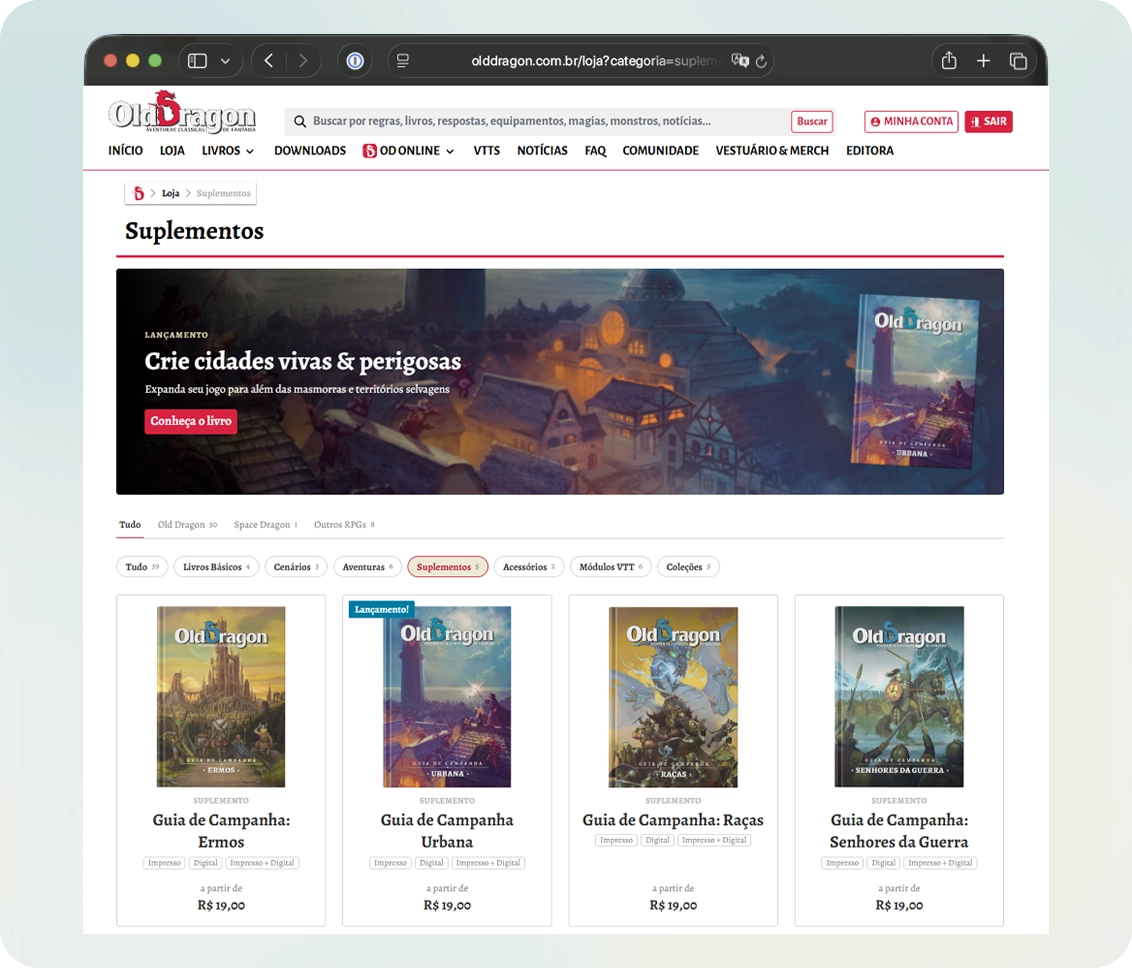Viewport: 1132px width, 968px height.
Task: Open the Editora menu item
Action: (x=870, y=150)
